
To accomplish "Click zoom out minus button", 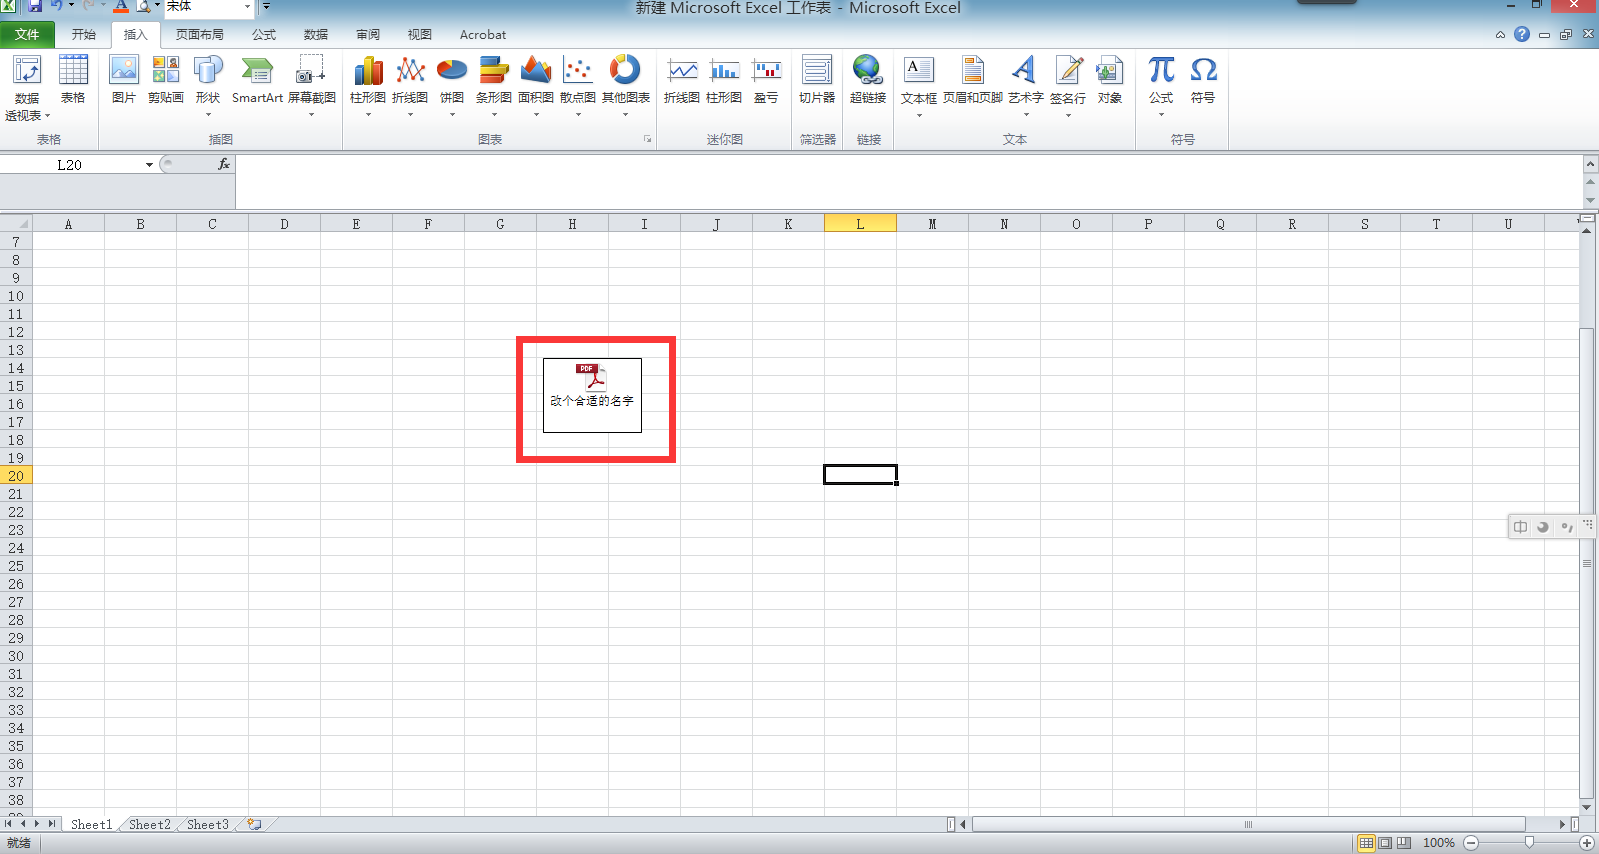I will tap(1471, 843).
